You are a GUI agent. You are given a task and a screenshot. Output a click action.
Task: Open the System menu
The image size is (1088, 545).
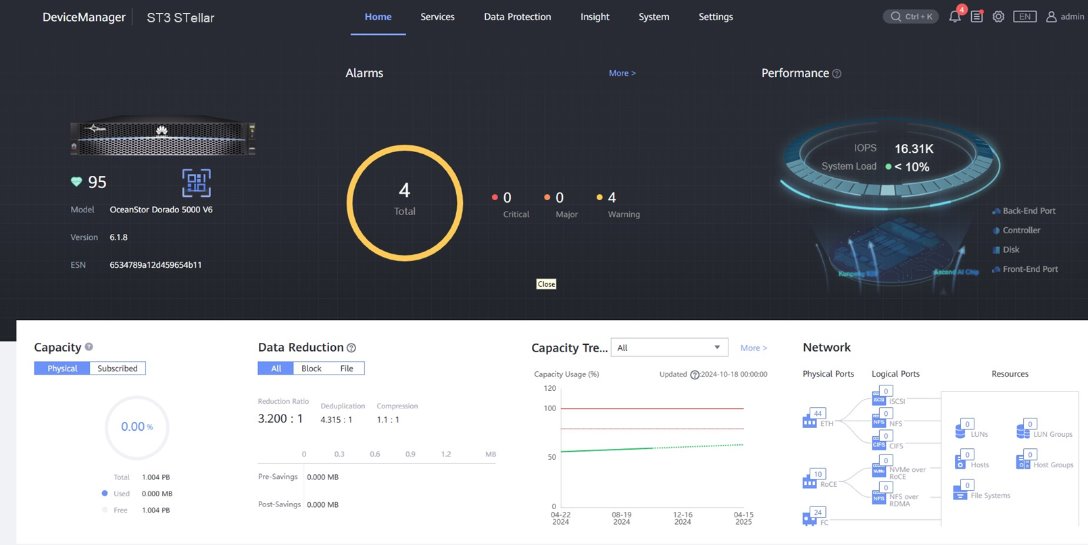tap(654, 17)
